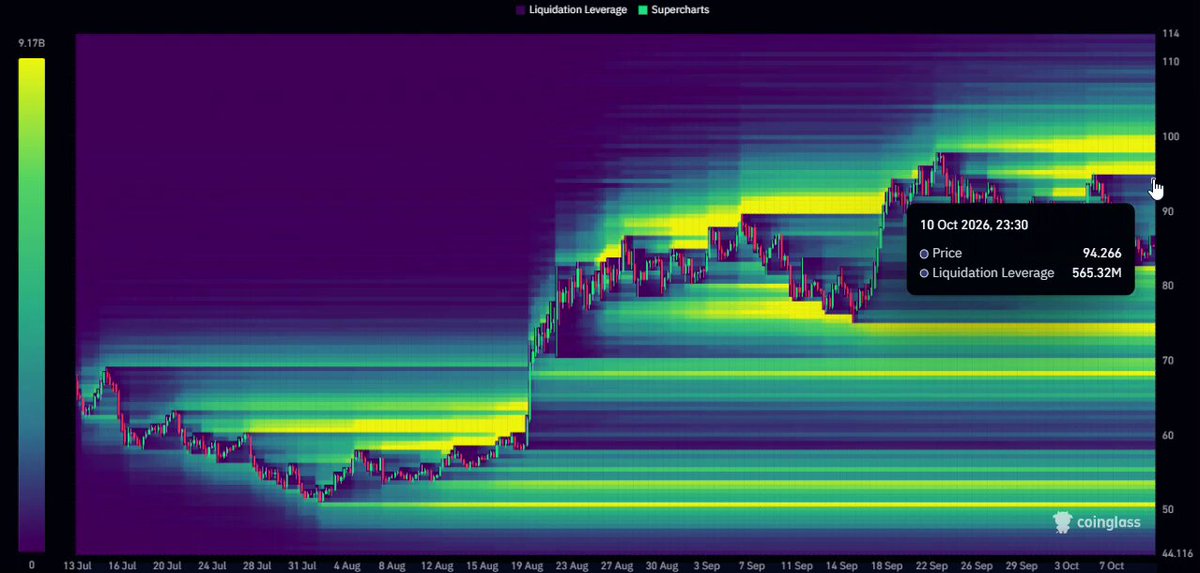Click the 100 price axis label
Image resolution: width=1200 pixels, height=573 pixels.
pos(1171,136)
